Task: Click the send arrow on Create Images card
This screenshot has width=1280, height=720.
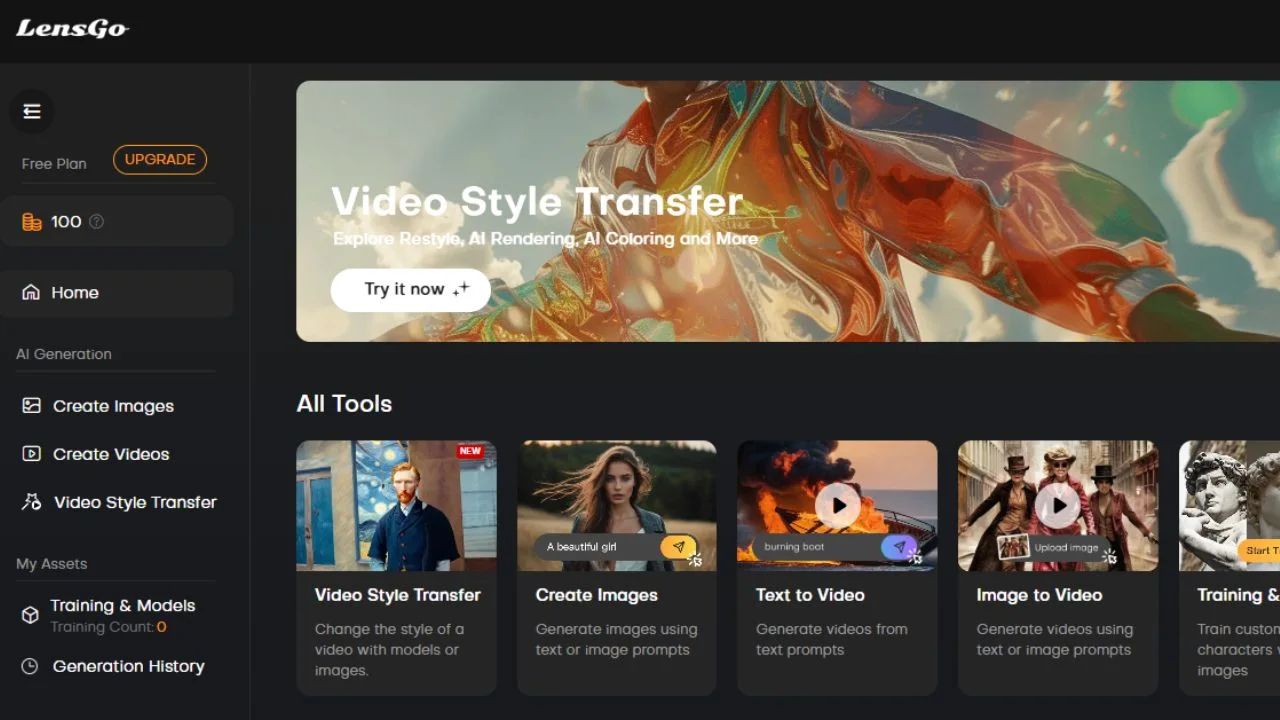Action: (x=678, y=547)
